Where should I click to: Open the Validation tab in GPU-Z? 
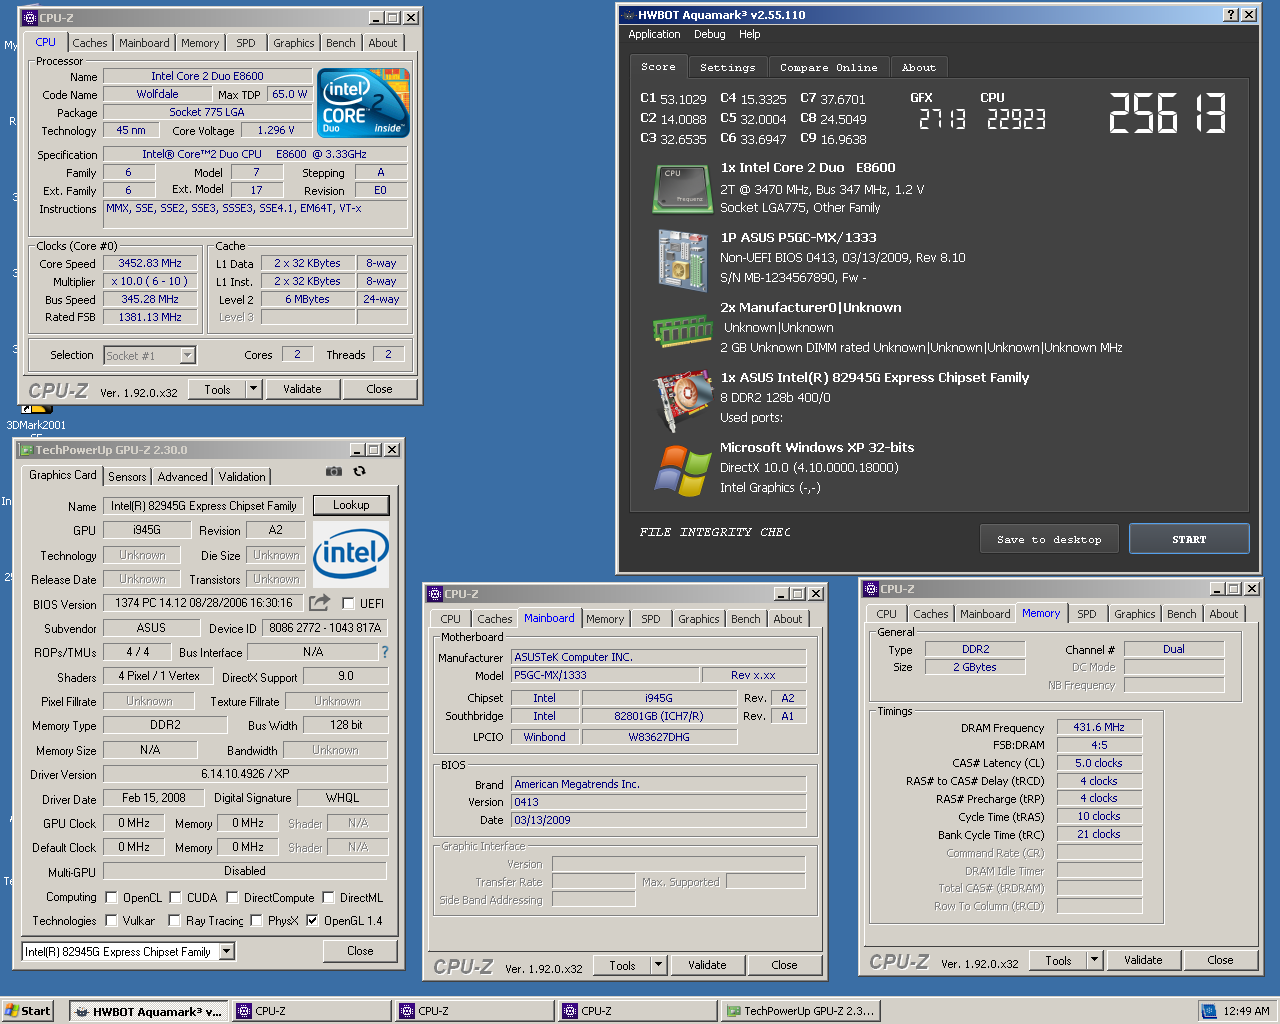click(242, 477)
